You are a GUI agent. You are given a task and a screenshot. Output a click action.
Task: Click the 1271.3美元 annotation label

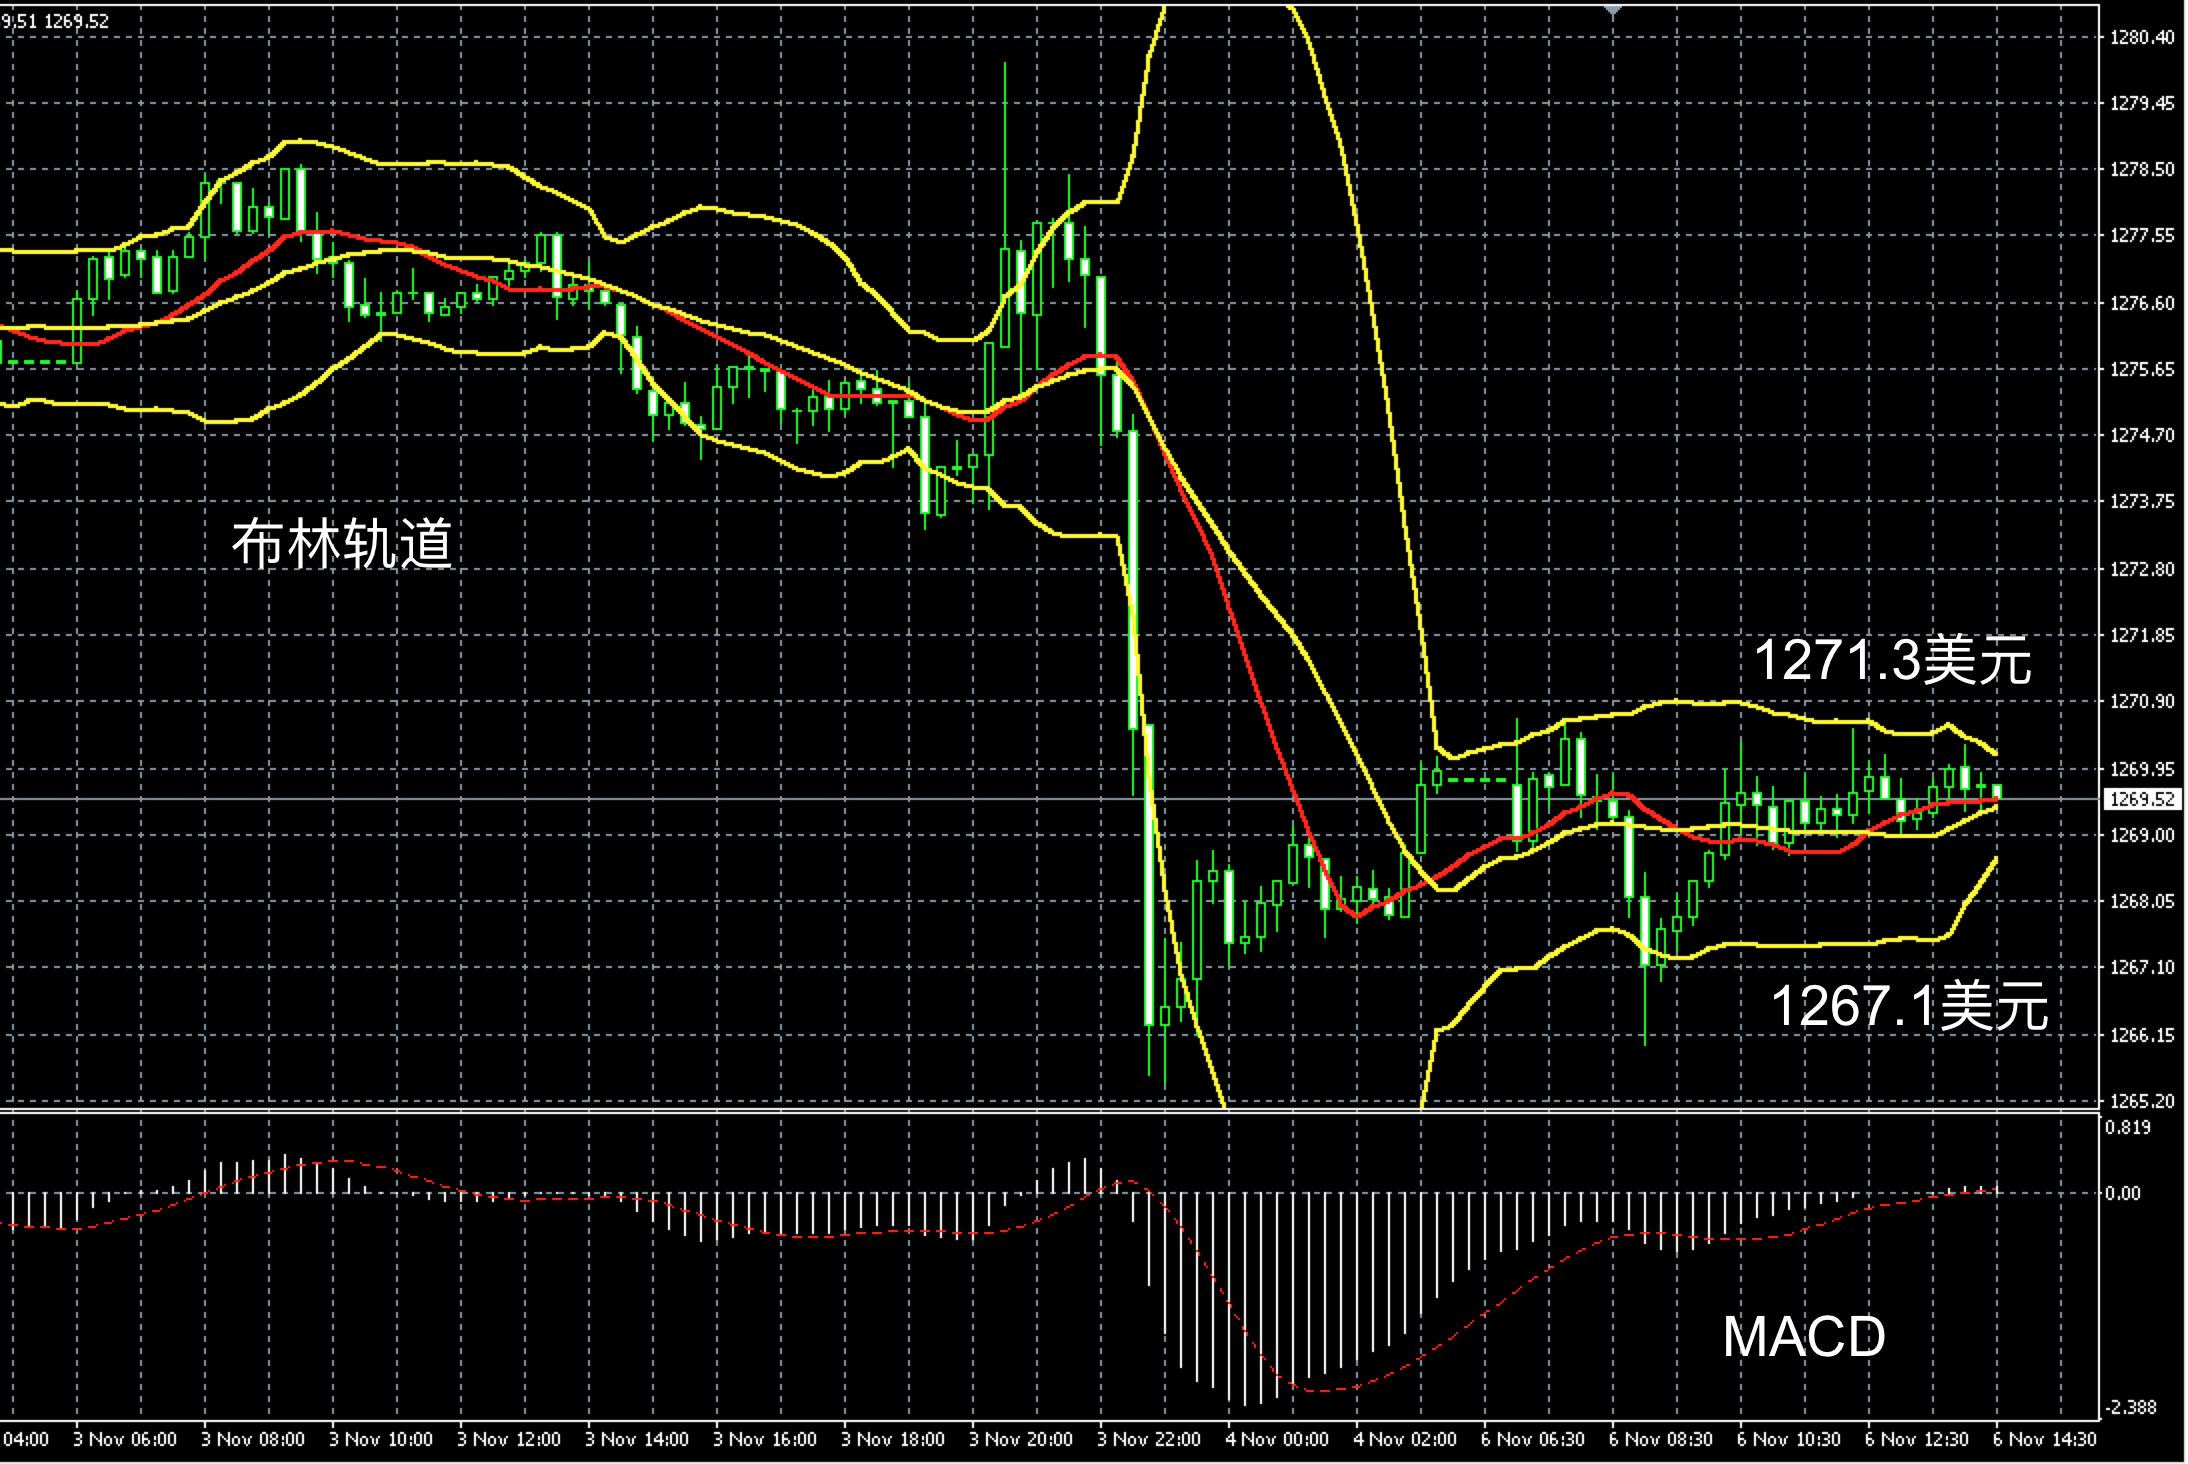[1893, 661]
